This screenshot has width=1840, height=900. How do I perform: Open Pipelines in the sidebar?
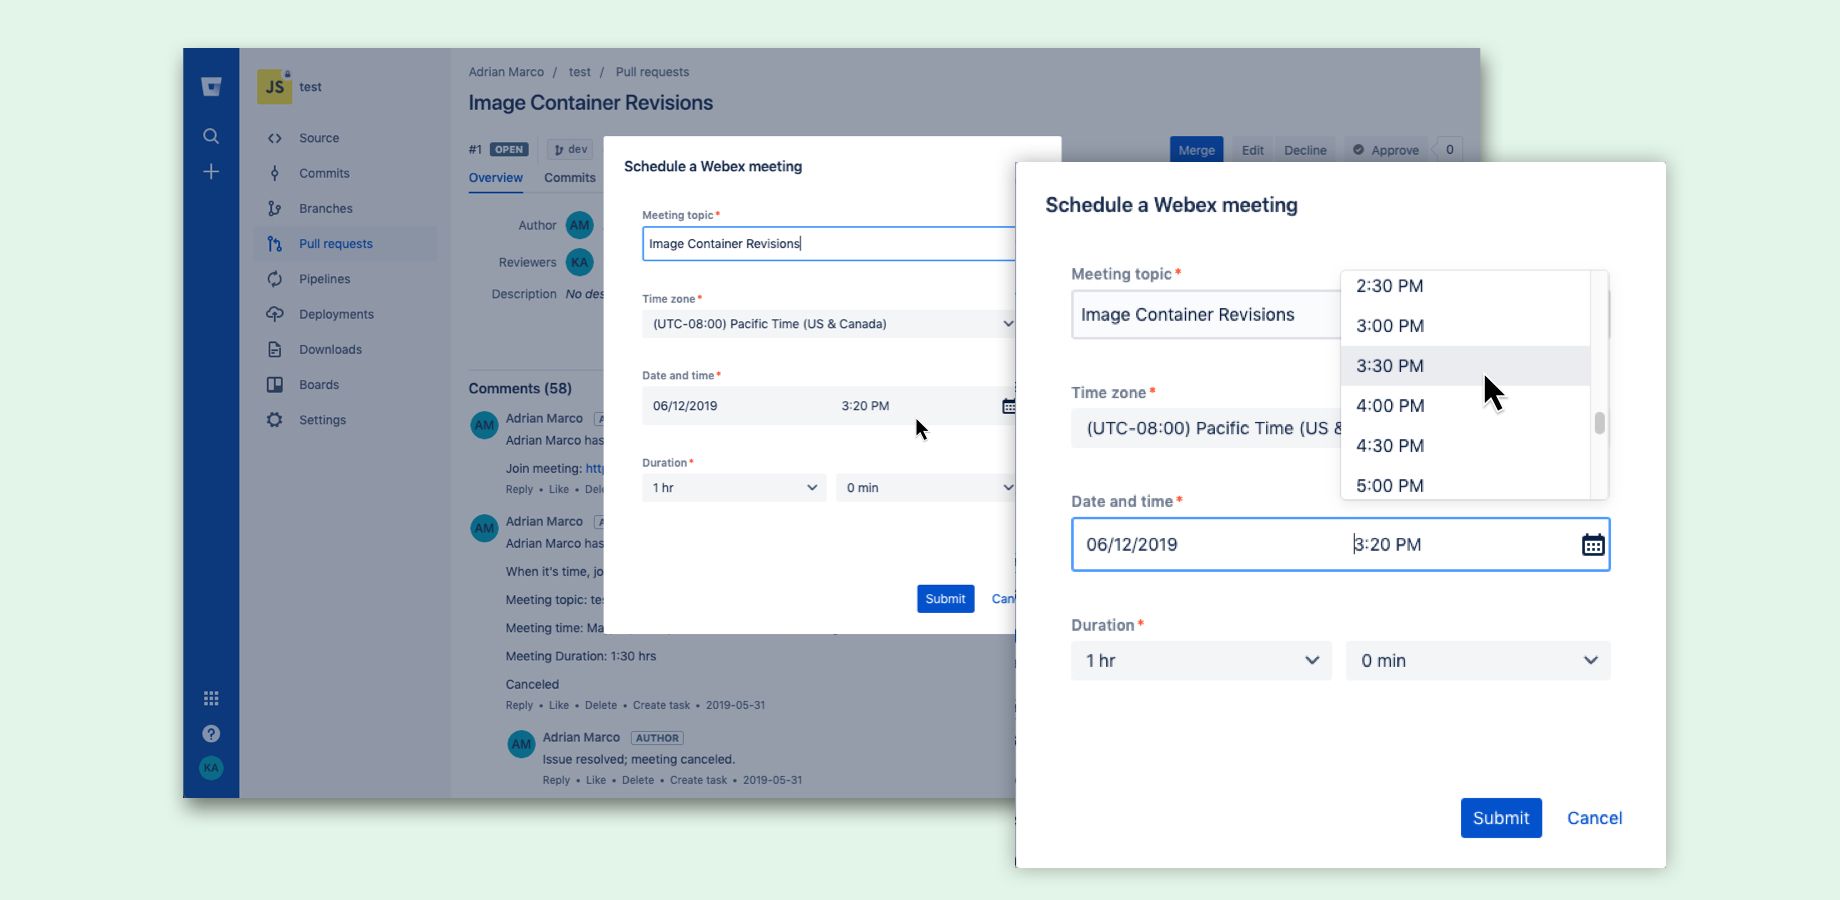click(325, 279)
